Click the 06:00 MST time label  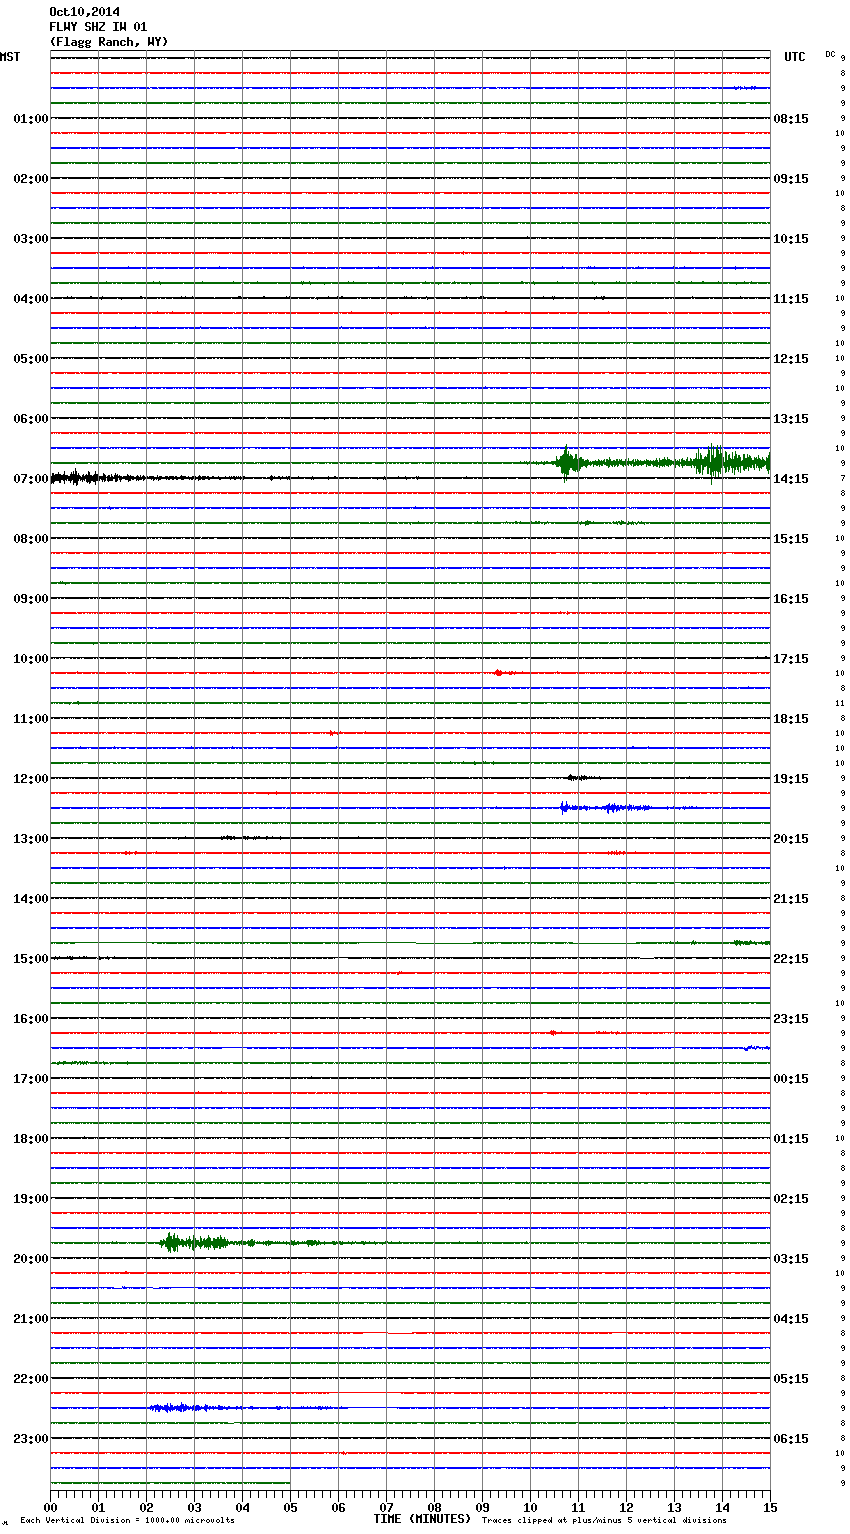31,419
